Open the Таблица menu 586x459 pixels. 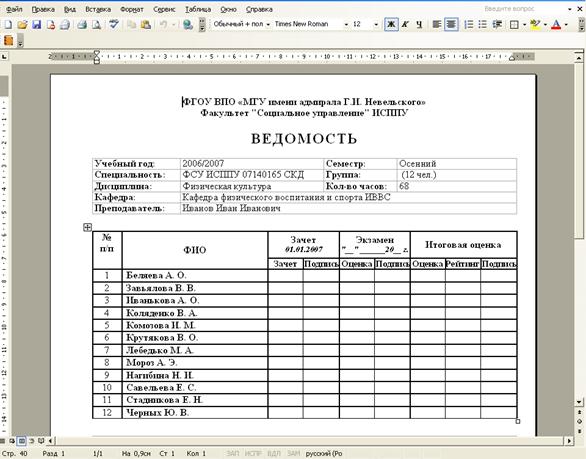[198, 9]
